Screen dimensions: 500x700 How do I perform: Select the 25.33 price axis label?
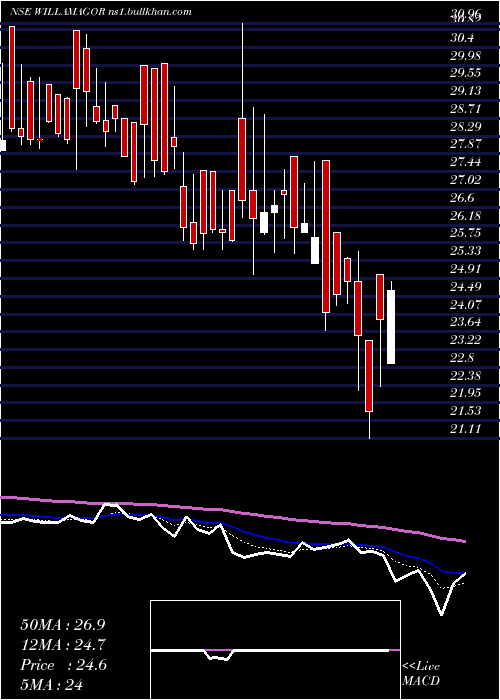pyautogui.click(x=466, y=251)
